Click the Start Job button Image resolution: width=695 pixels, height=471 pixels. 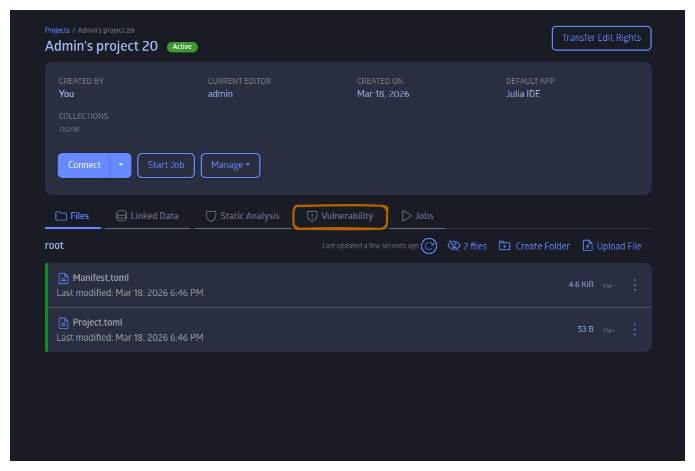(x=166, y=165)
